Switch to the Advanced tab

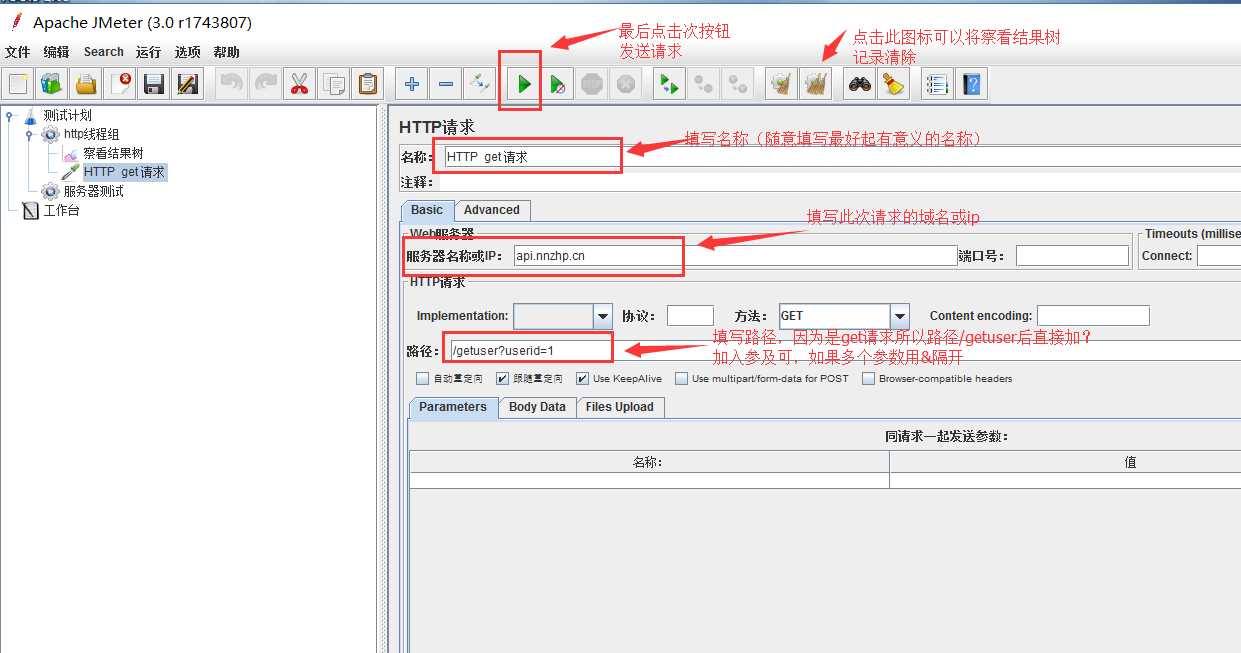(492, 210)
